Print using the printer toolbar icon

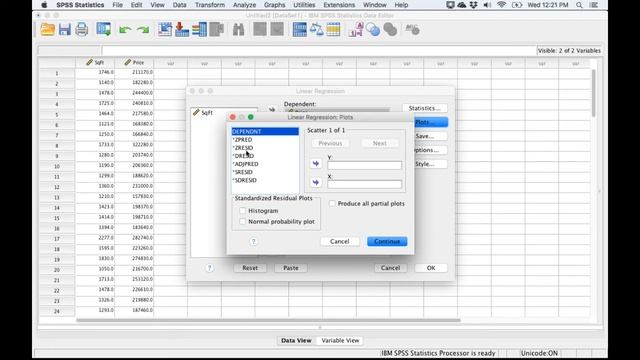click(x=82, y=29)
